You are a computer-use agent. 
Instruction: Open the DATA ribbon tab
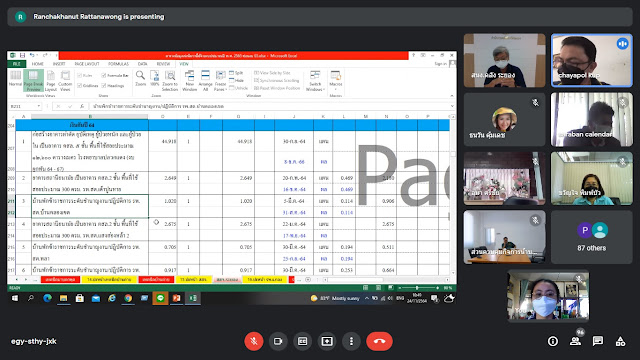pos(142,64)
